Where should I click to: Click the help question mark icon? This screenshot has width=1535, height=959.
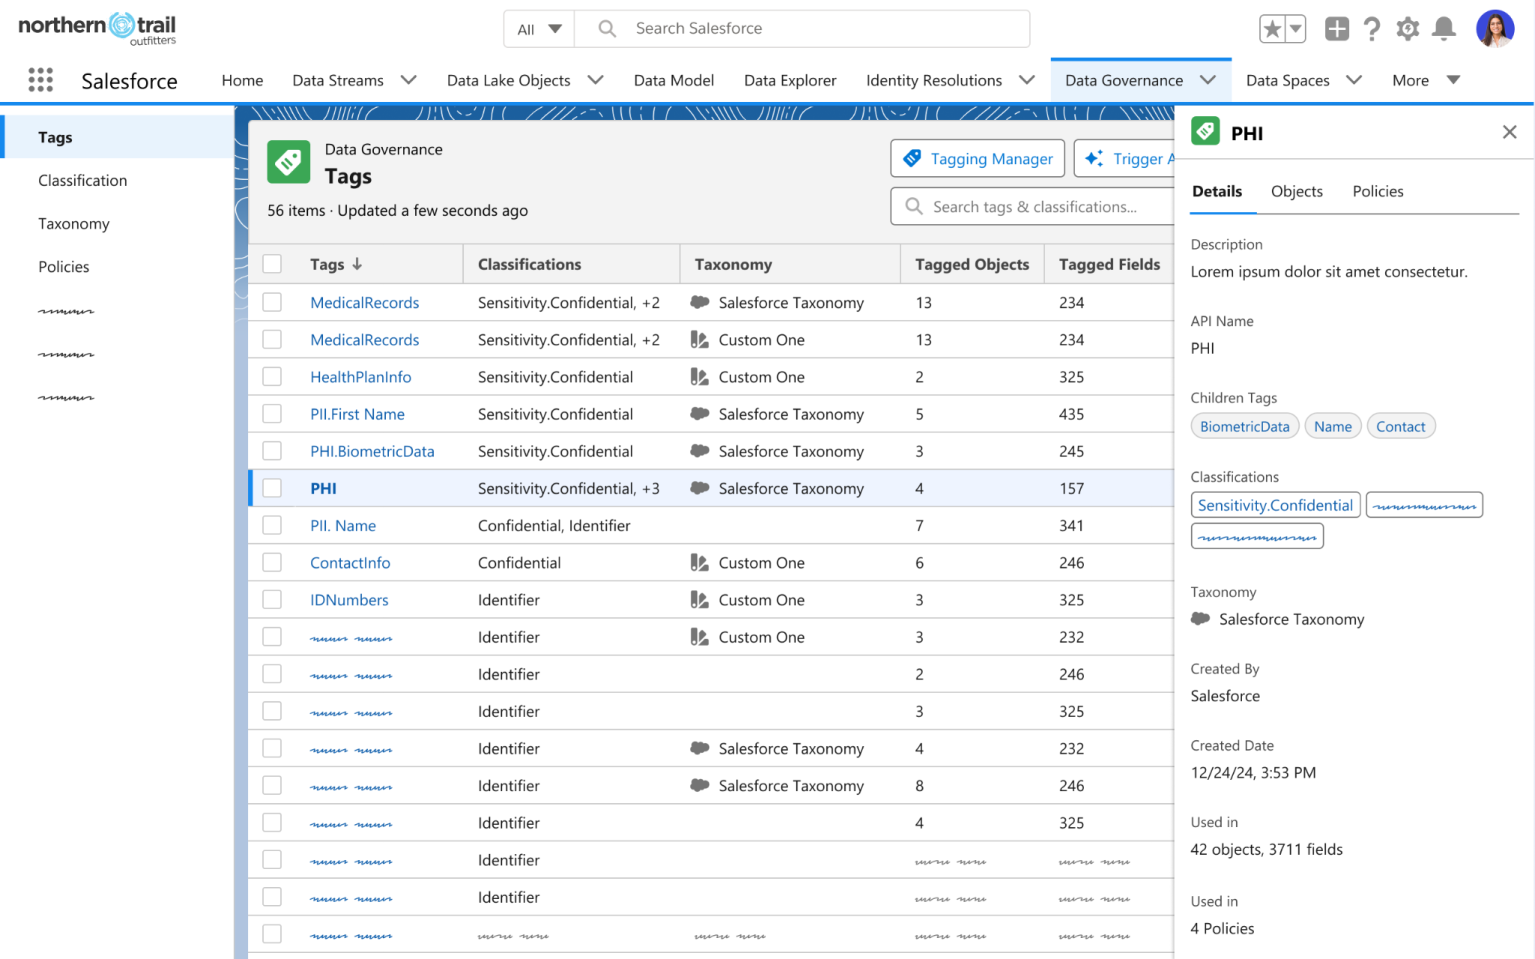point(1371,28)
